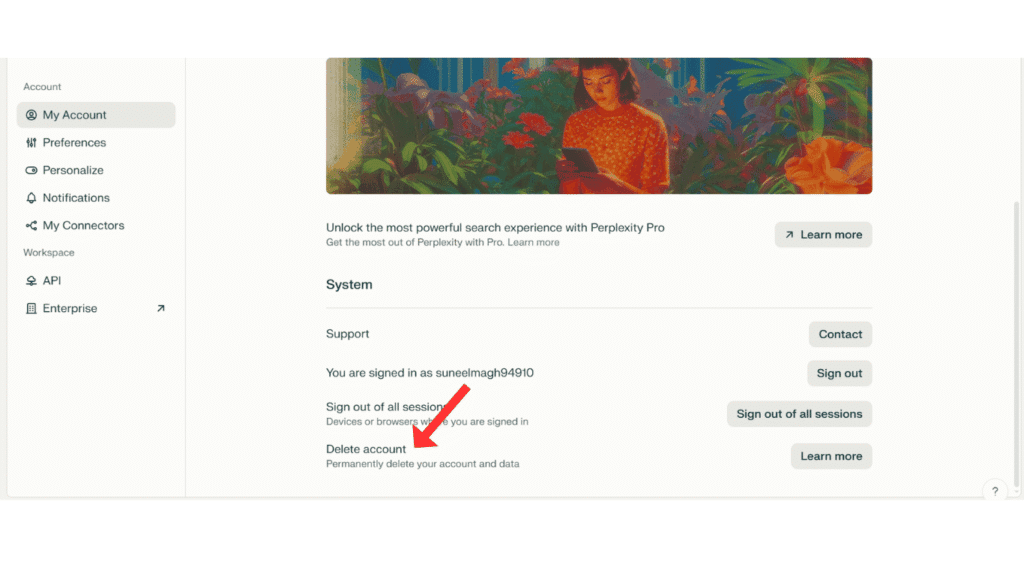Open help via the question mark icon

[994, 491]
